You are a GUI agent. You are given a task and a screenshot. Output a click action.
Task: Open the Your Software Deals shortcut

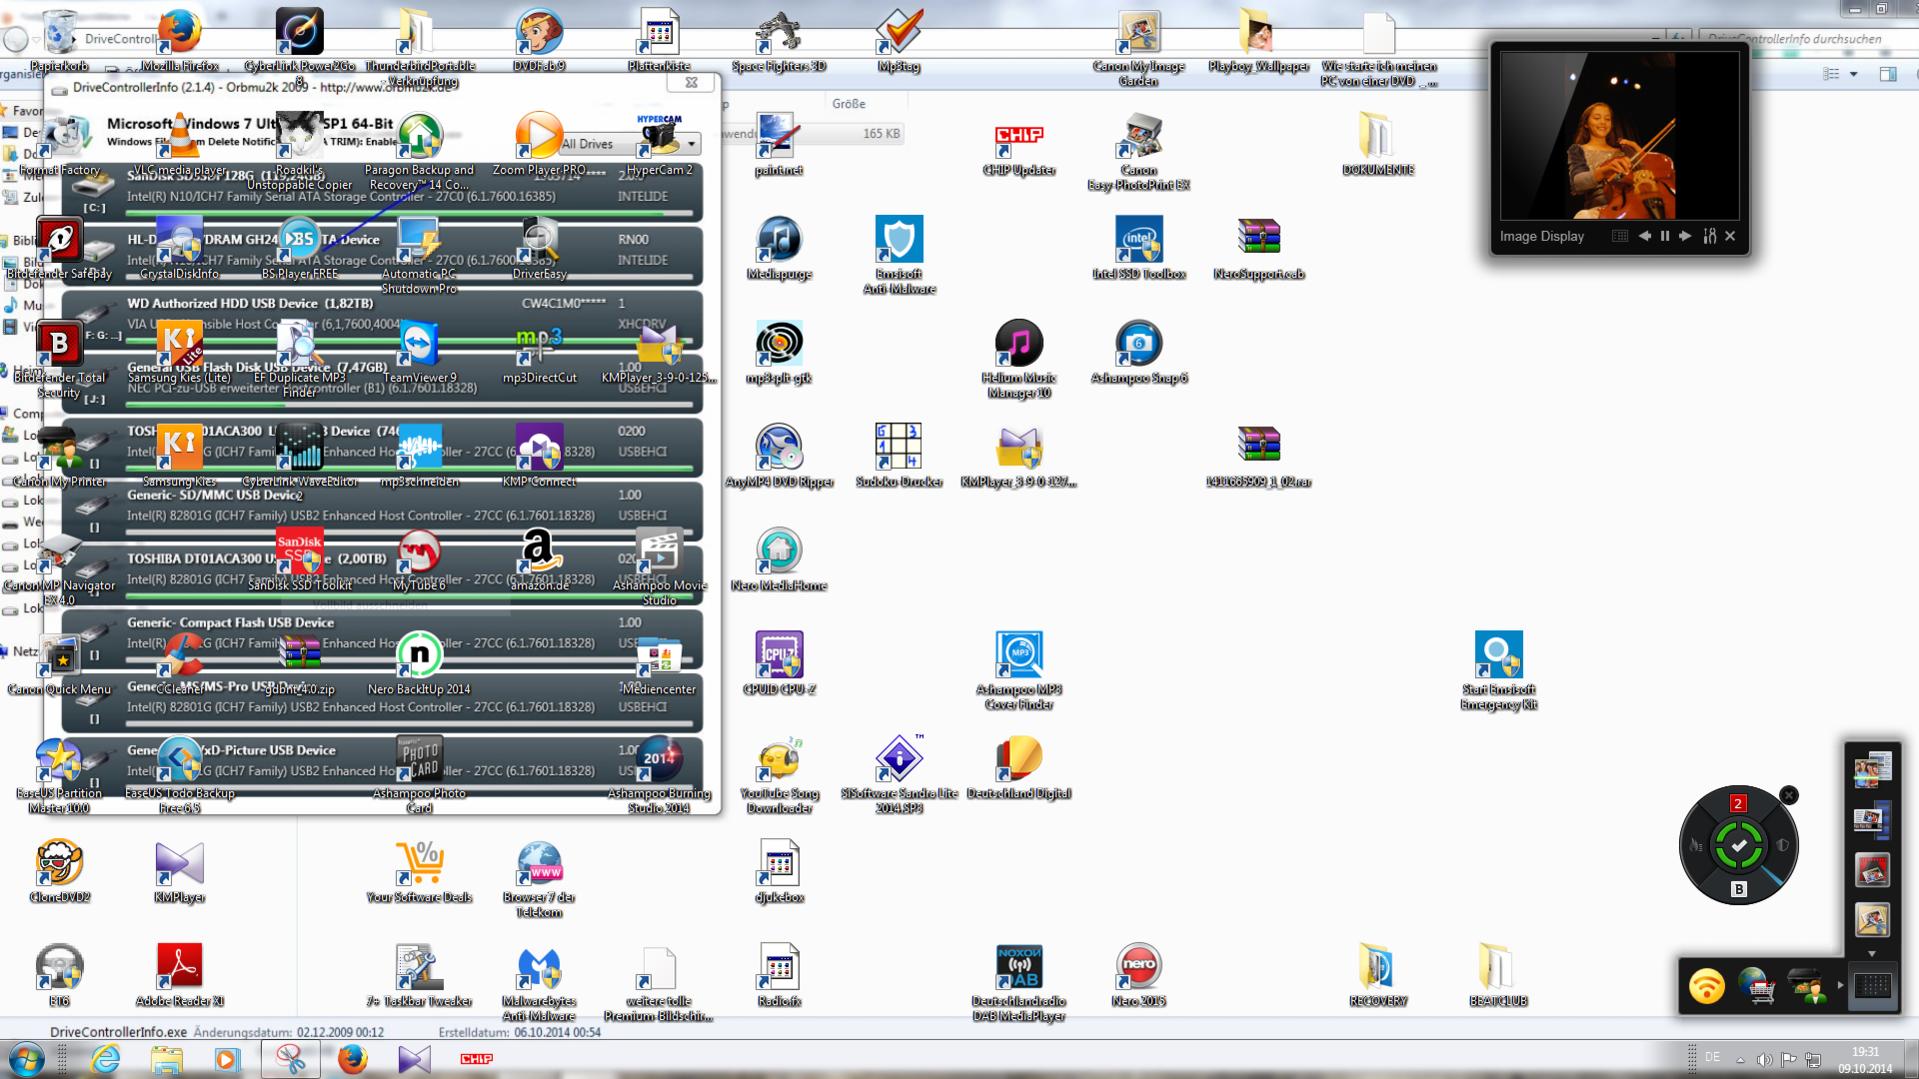click(x=419, y=871)
